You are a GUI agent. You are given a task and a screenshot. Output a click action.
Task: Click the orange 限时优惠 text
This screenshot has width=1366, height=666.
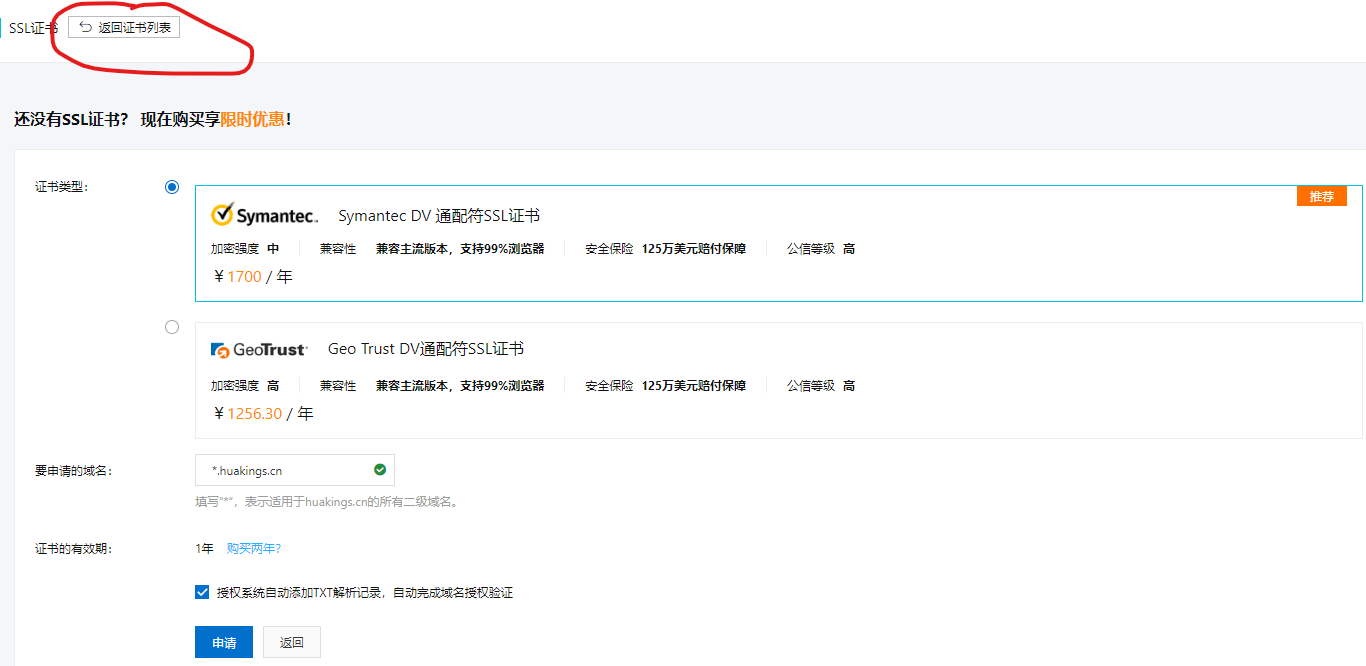click(252, 119)
